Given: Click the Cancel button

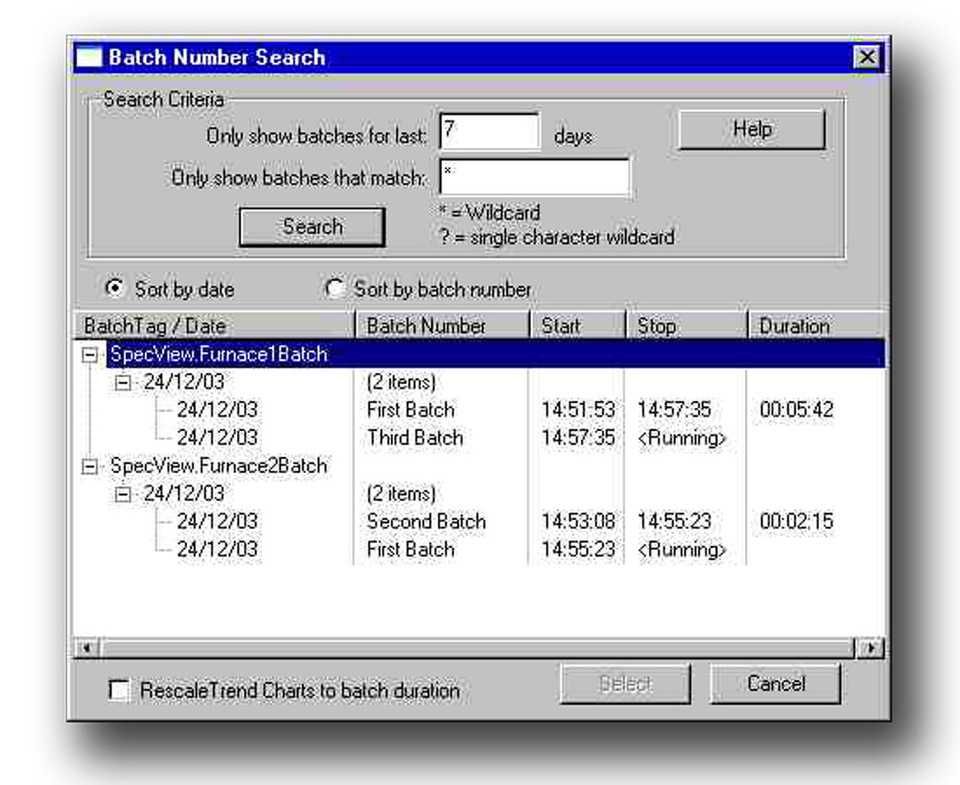Looking at the screenshot, I should pos(775,684).
